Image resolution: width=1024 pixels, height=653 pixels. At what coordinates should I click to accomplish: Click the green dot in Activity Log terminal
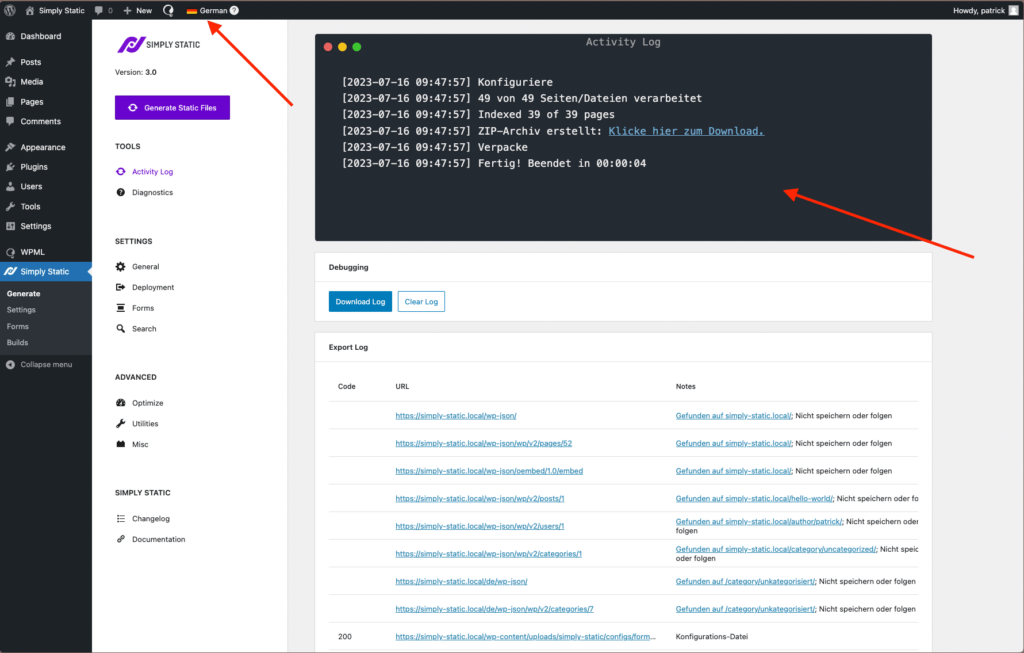[357, 47]
